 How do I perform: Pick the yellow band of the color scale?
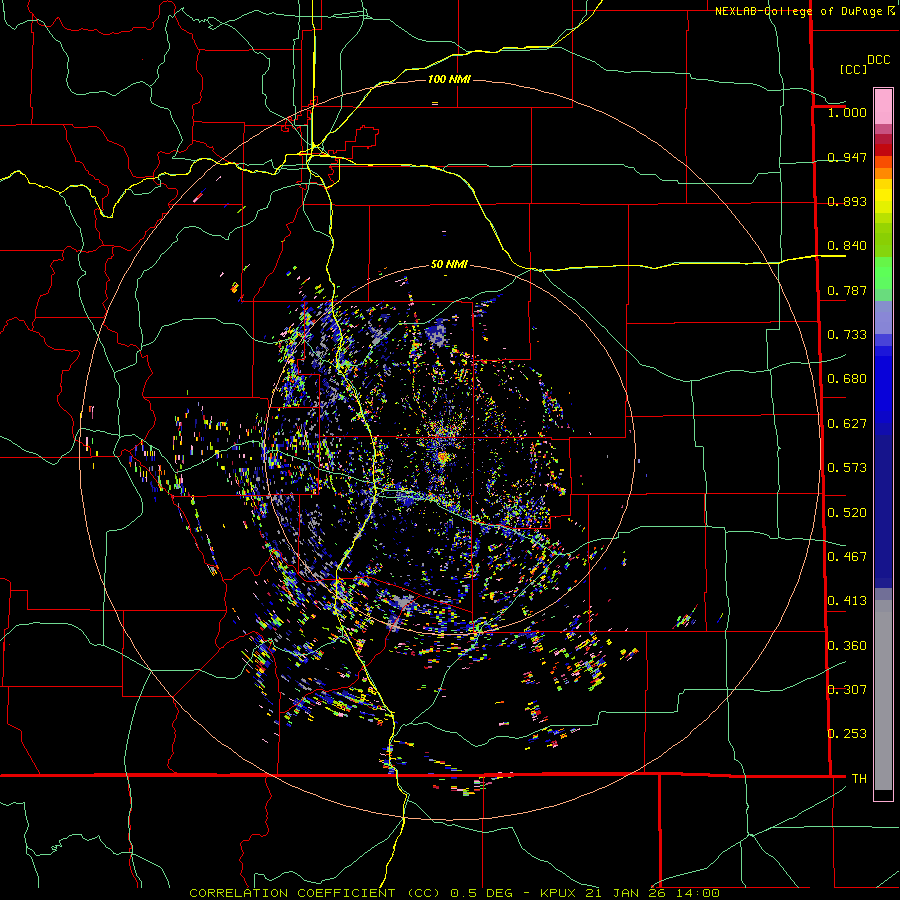click(x=883, y=196)
